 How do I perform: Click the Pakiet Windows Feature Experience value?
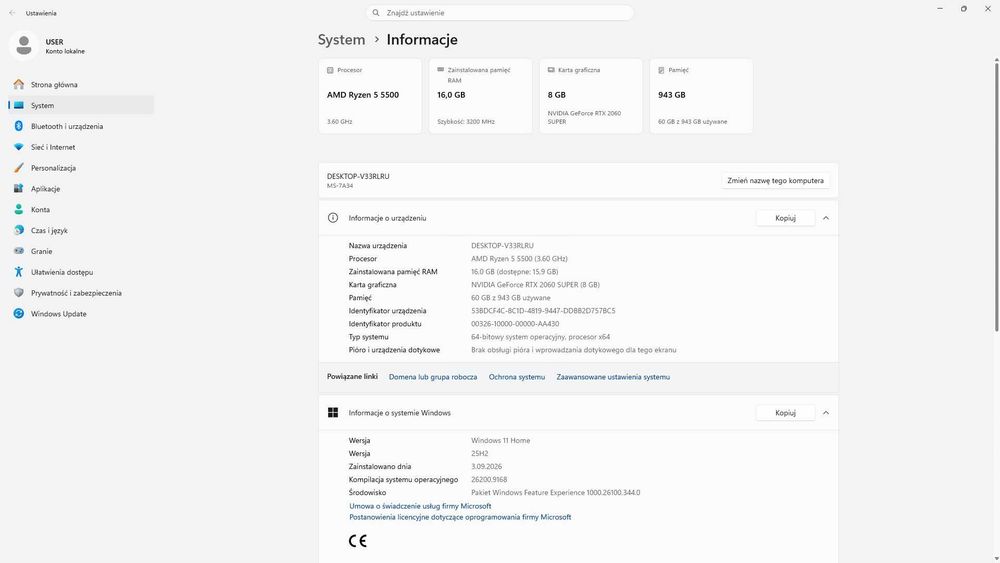point(555,492)
